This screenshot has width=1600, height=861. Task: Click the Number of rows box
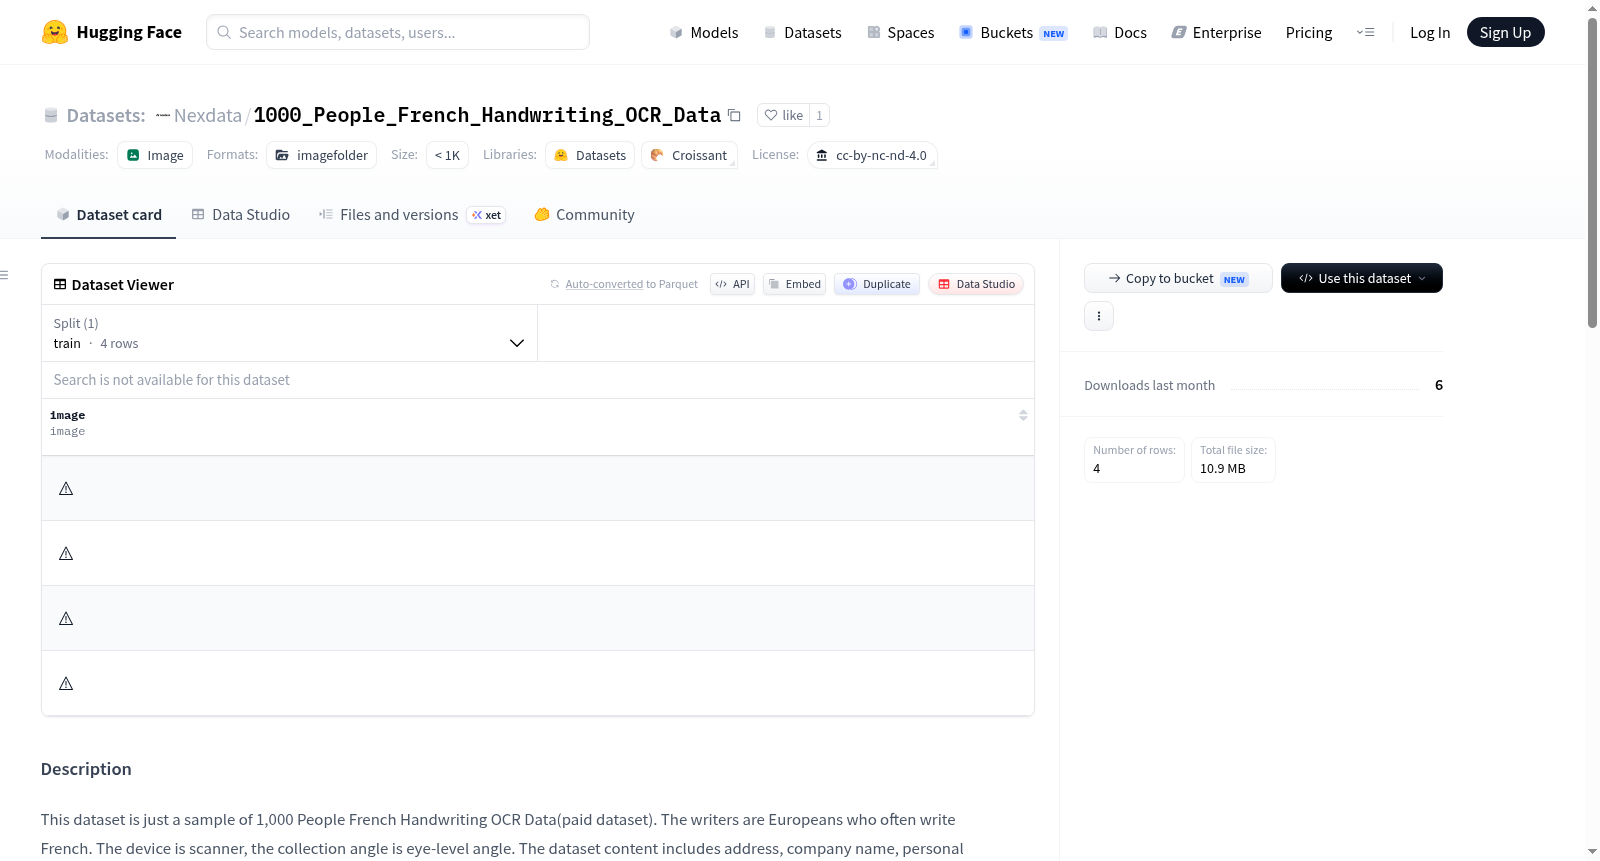click(x=1134, y=460)
